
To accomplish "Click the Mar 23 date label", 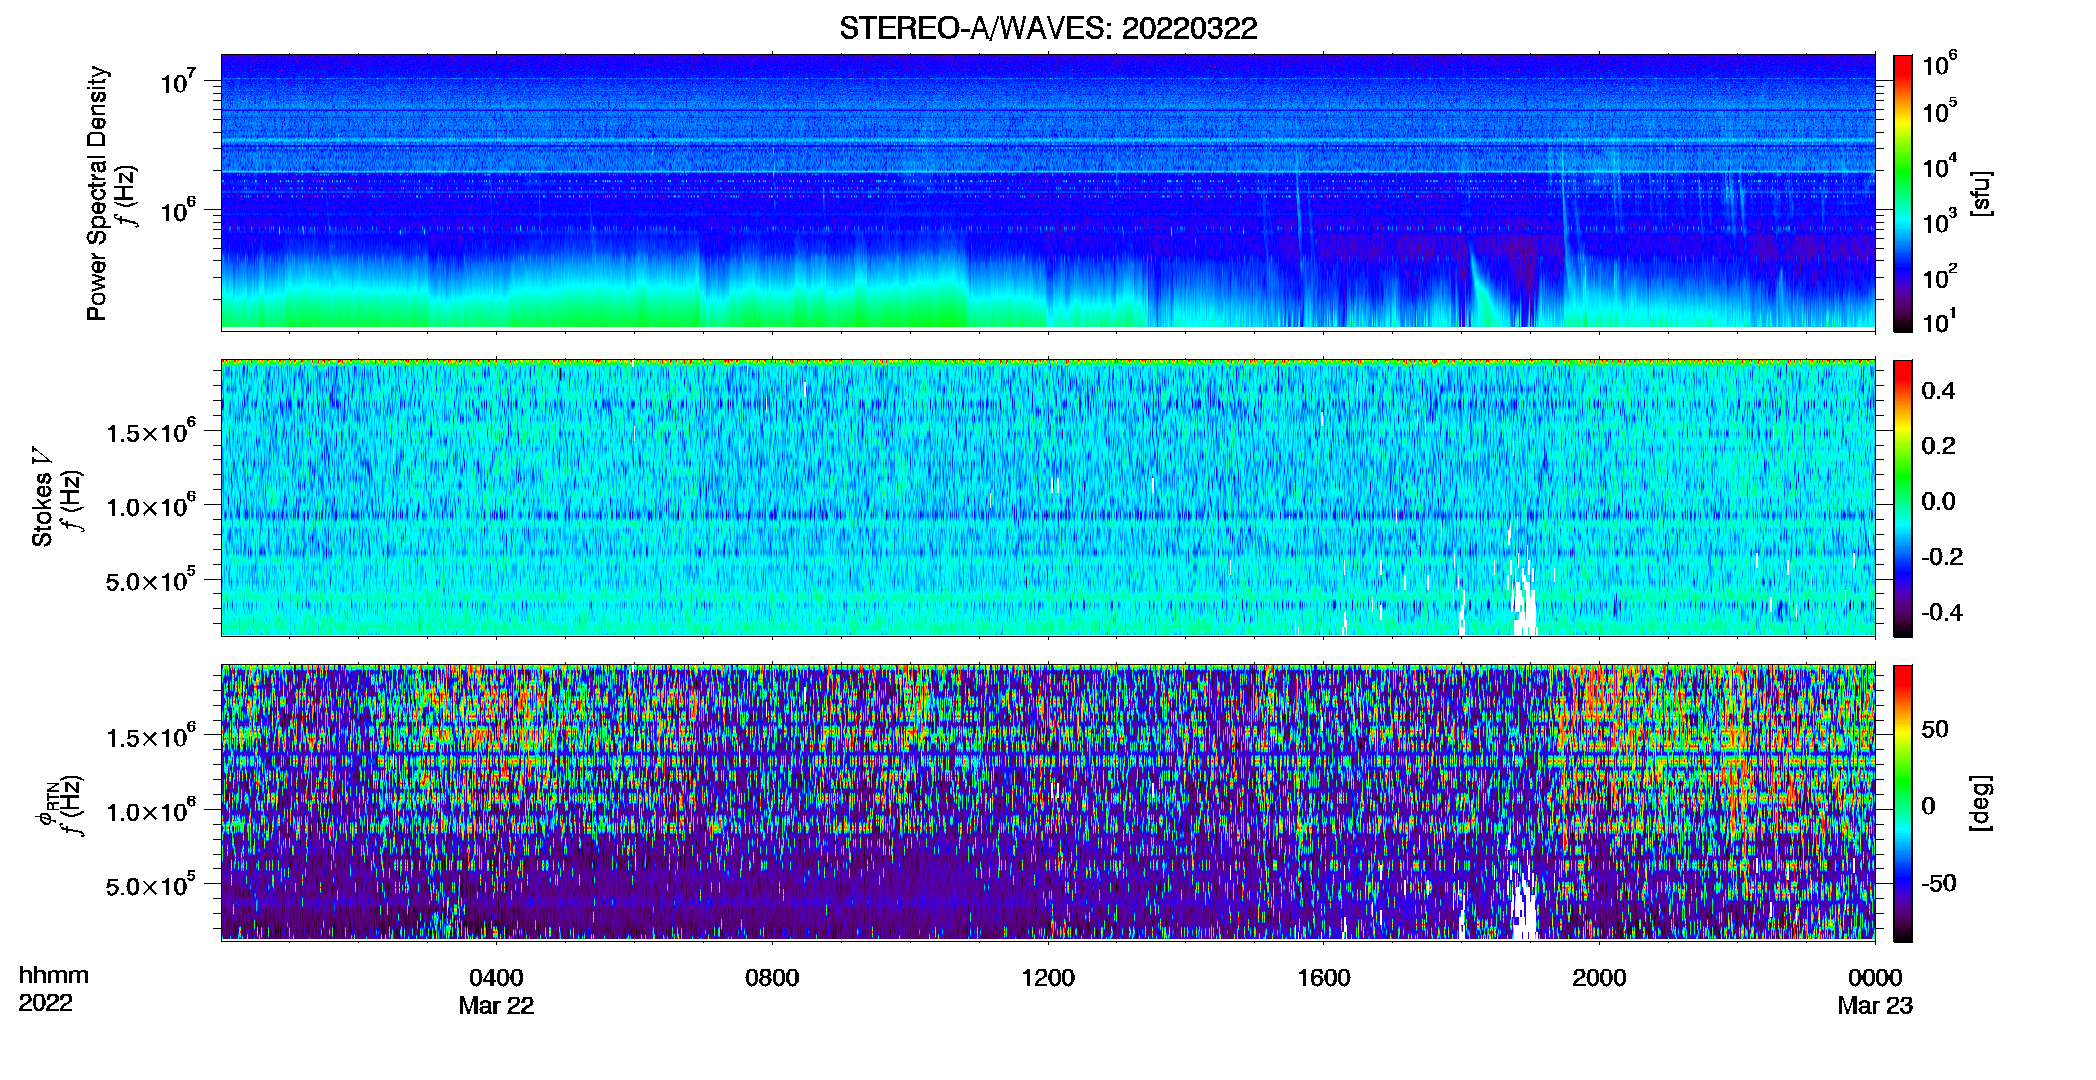I will click(1875, 1006).
